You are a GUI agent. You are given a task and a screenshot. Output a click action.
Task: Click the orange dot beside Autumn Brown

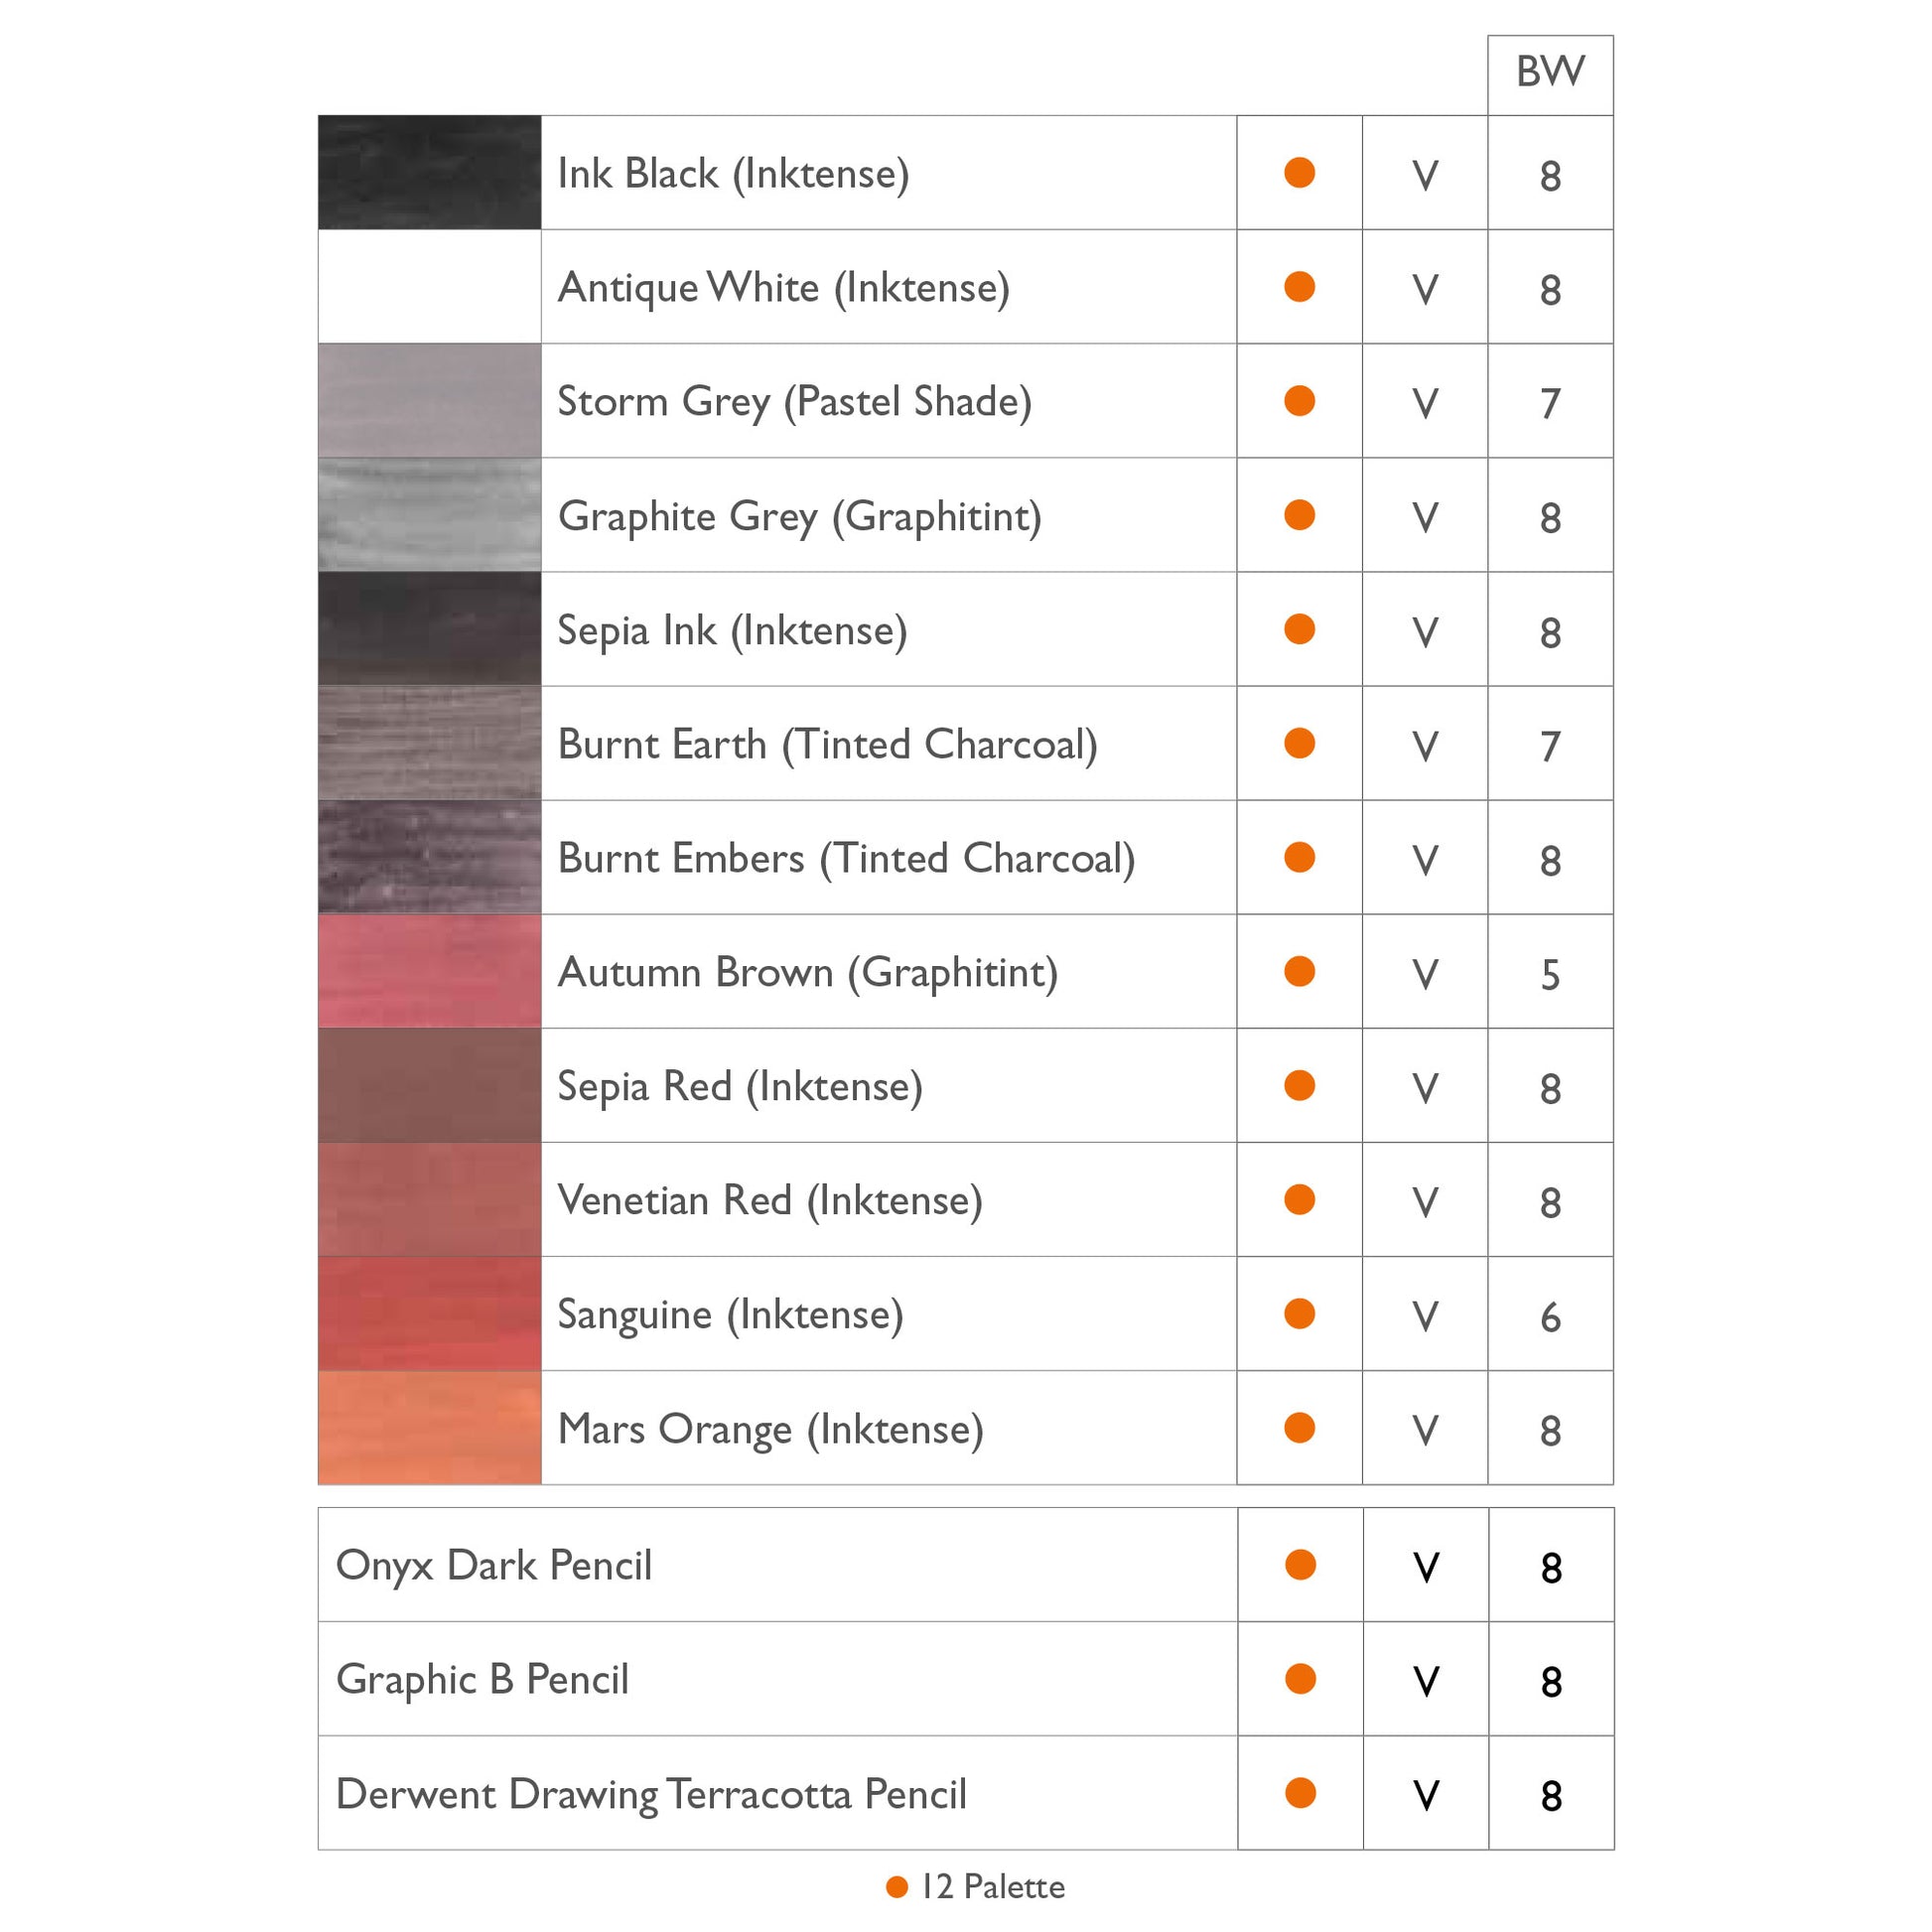(x=1299, y=971)
